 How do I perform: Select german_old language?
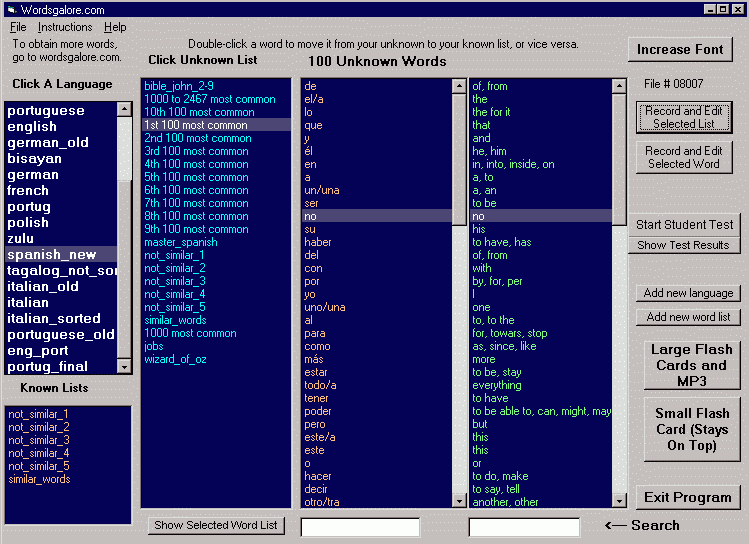tap(61, 142)
